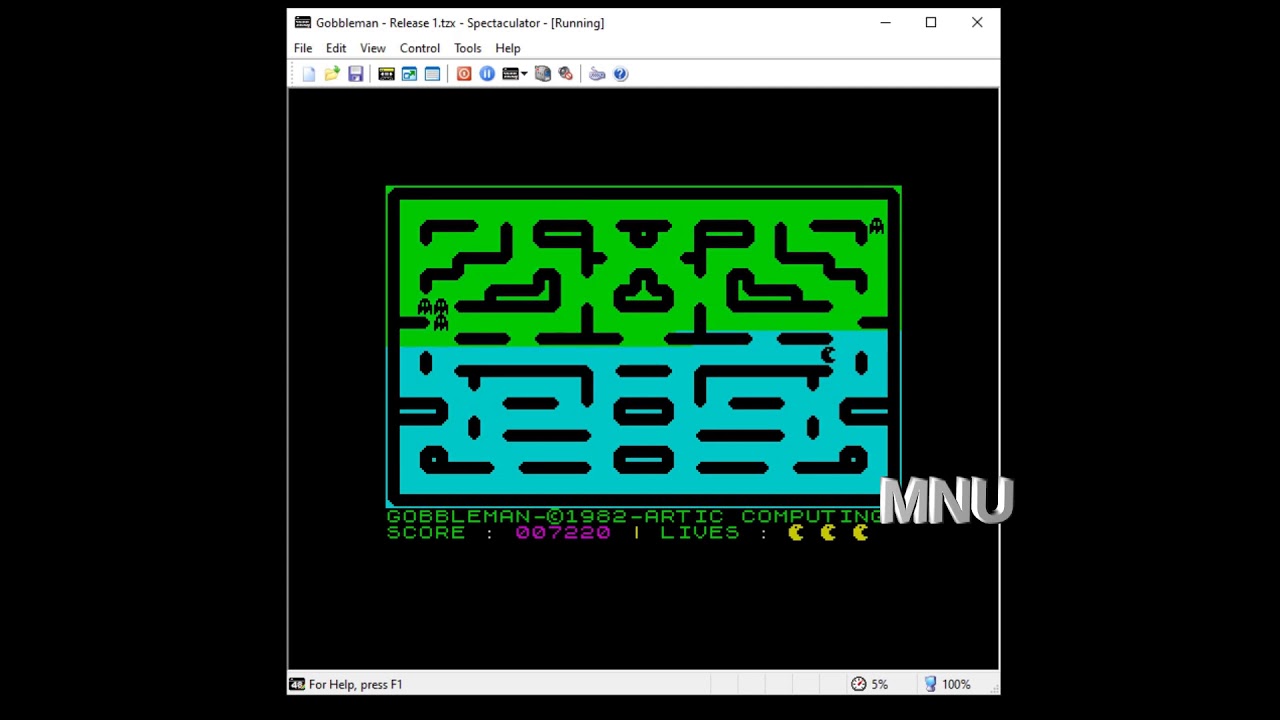The image size is (1280, 720).
Task: Open a file with the folder icon
Action: (332, 74)
